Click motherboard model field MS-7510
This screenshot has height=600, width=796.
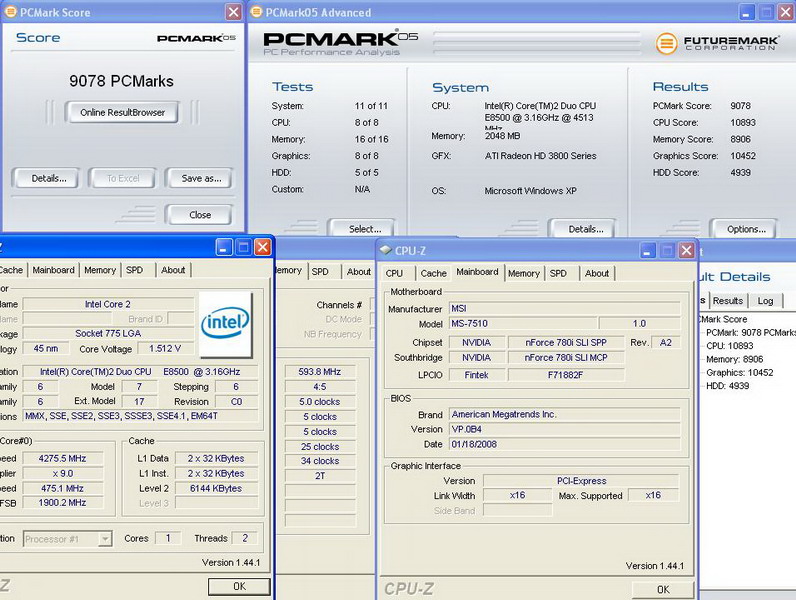tap(522, 323)
